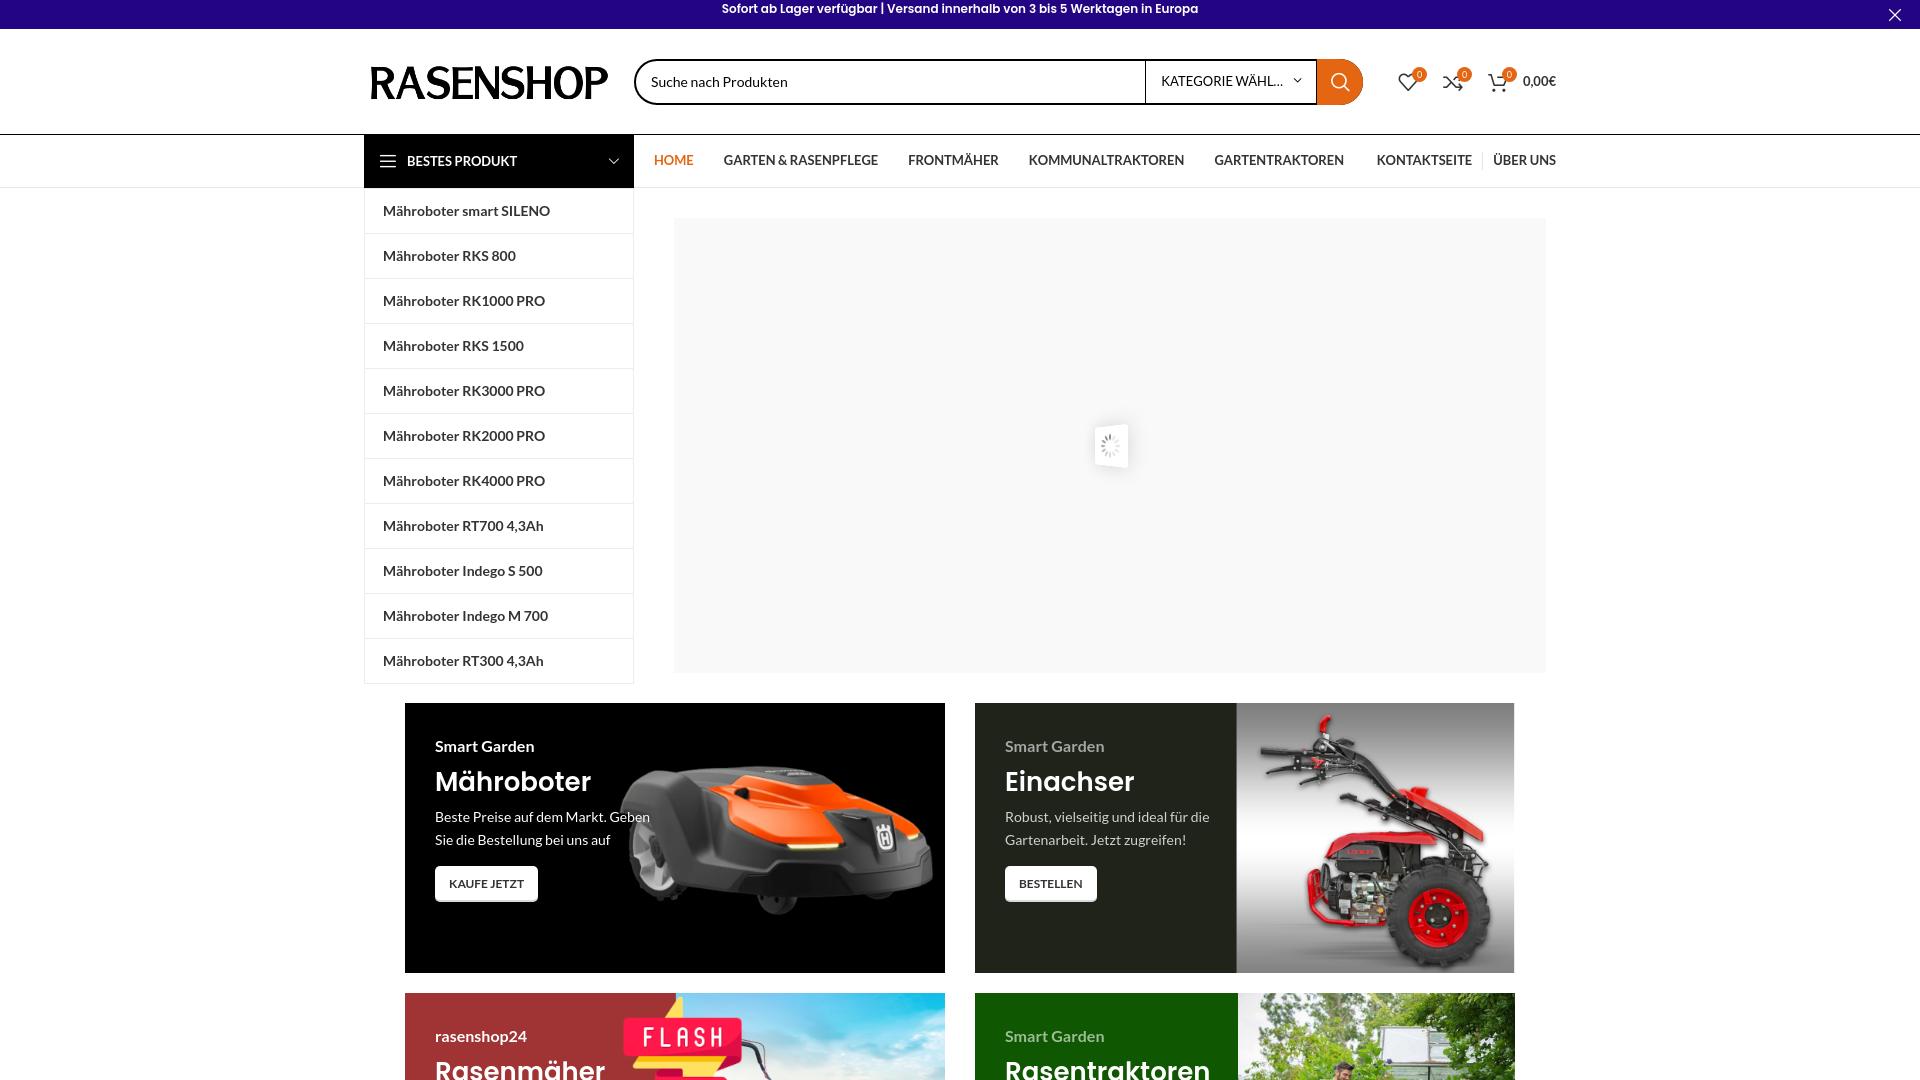This screenshot has height=1080, width=1920.
Task: Collapse the Bestes Produkt menu chevron
Action: tap(613, 161)
